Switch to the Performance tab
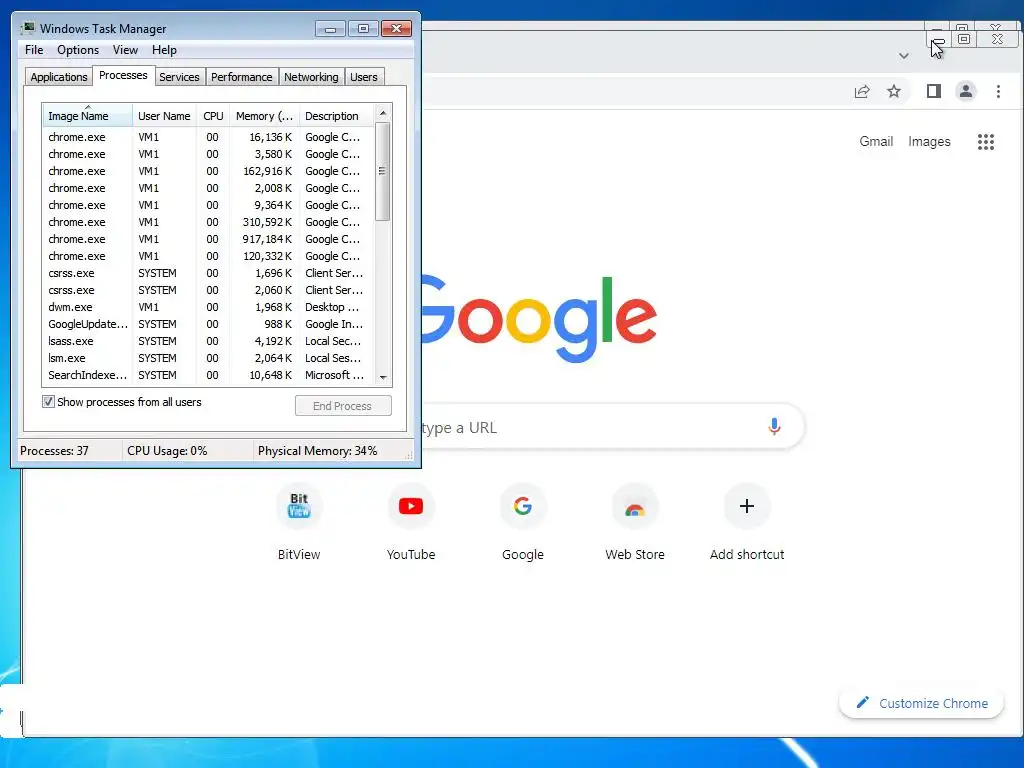The width and height of the screenshot is (1024, 768). (x=242, y=77)
